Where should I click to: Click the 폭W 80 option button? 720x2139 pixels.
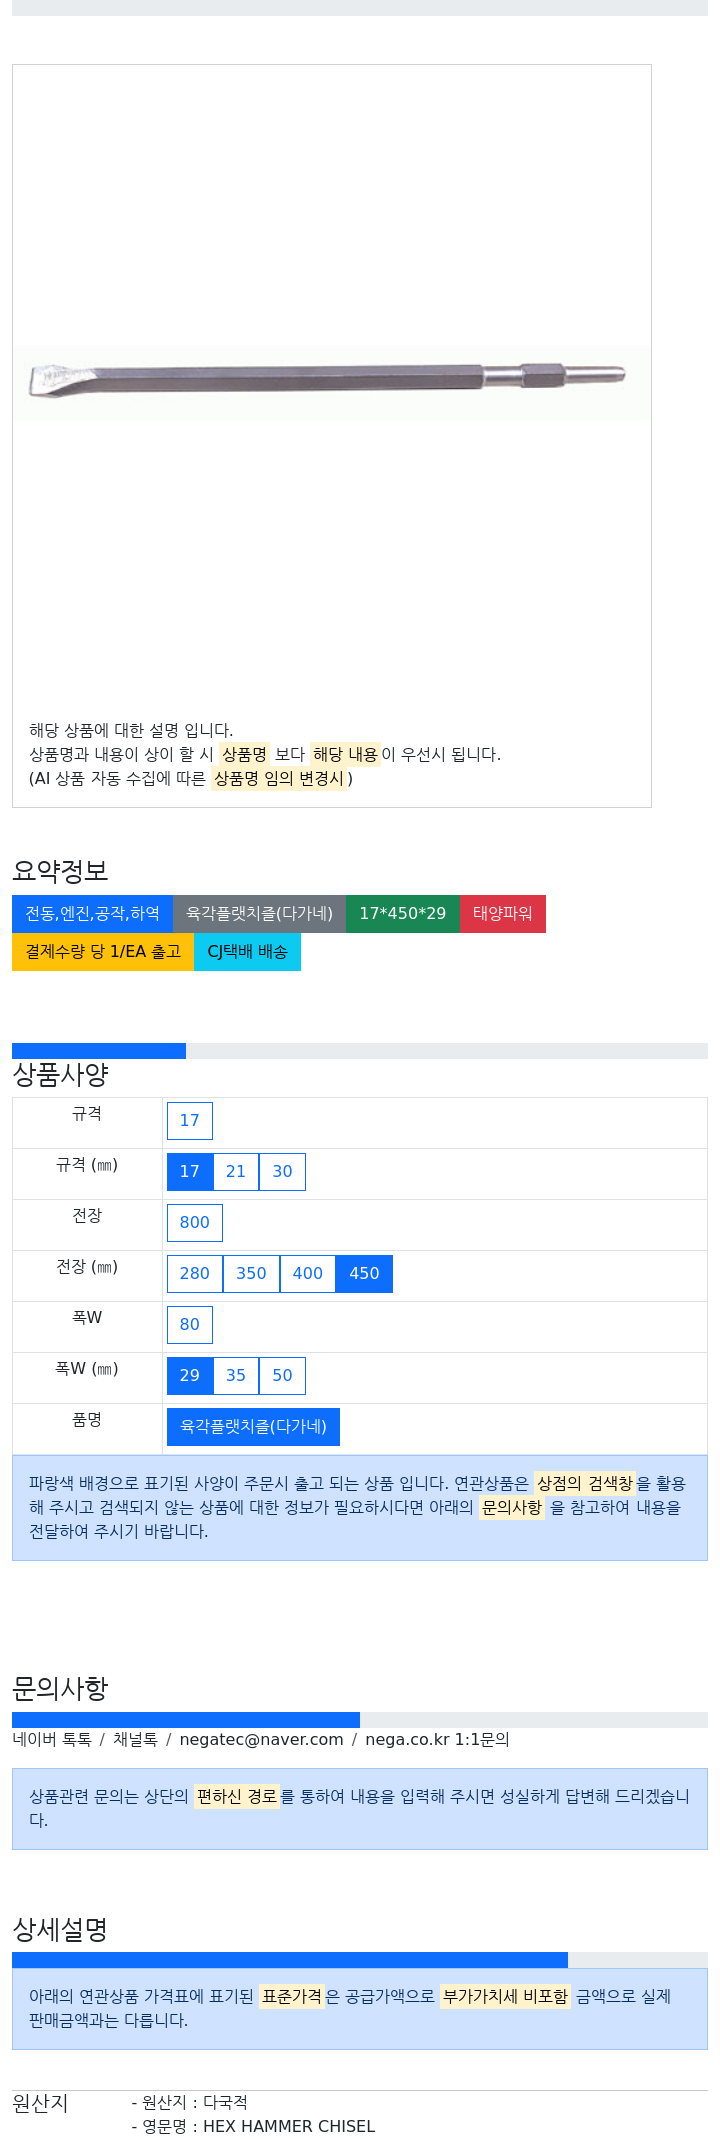click(x=190, y=1325)
